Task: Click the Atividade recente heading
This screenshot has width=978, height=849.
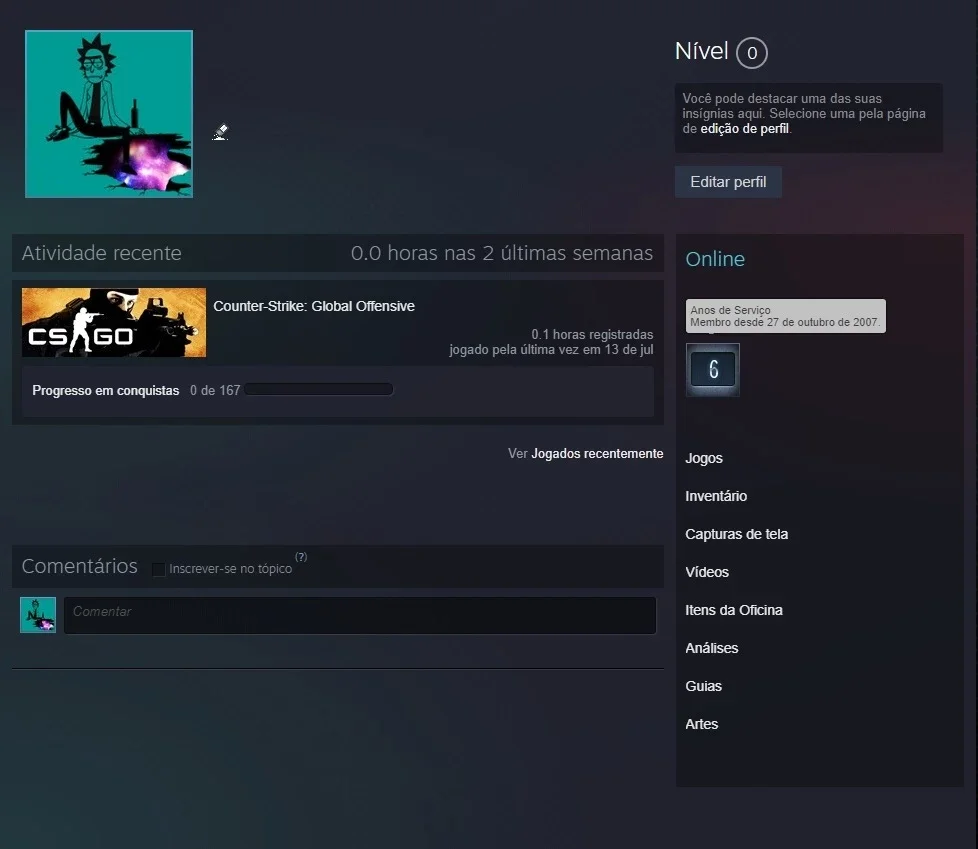Action: (x=102, y=253)
